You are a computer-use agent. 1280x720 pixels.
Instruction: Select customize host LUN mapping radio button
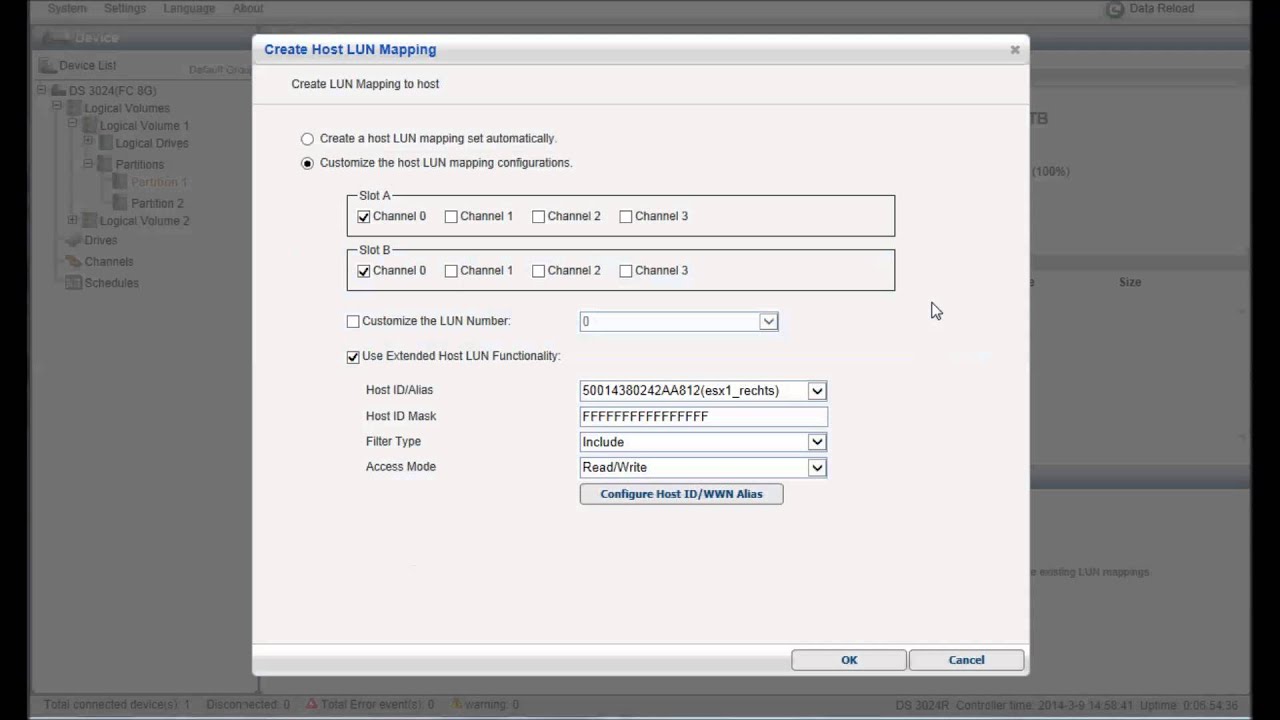coord(307,163)
